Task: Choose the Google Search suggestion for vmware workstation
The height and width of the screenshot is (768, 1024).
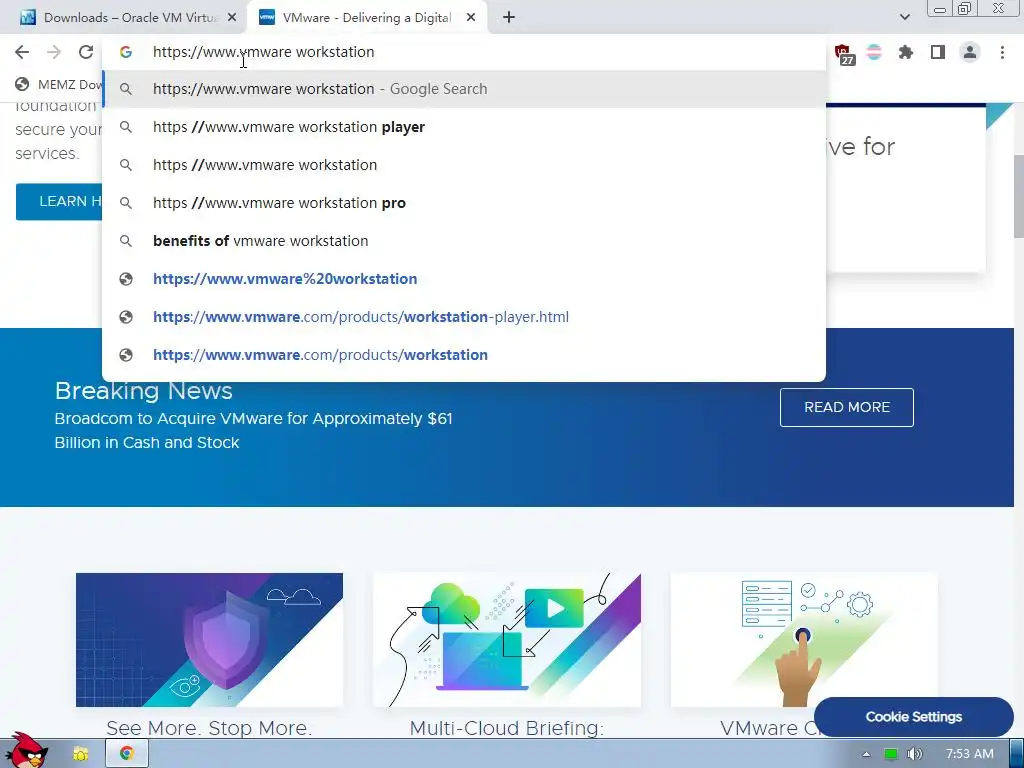Action: [464, 89]
